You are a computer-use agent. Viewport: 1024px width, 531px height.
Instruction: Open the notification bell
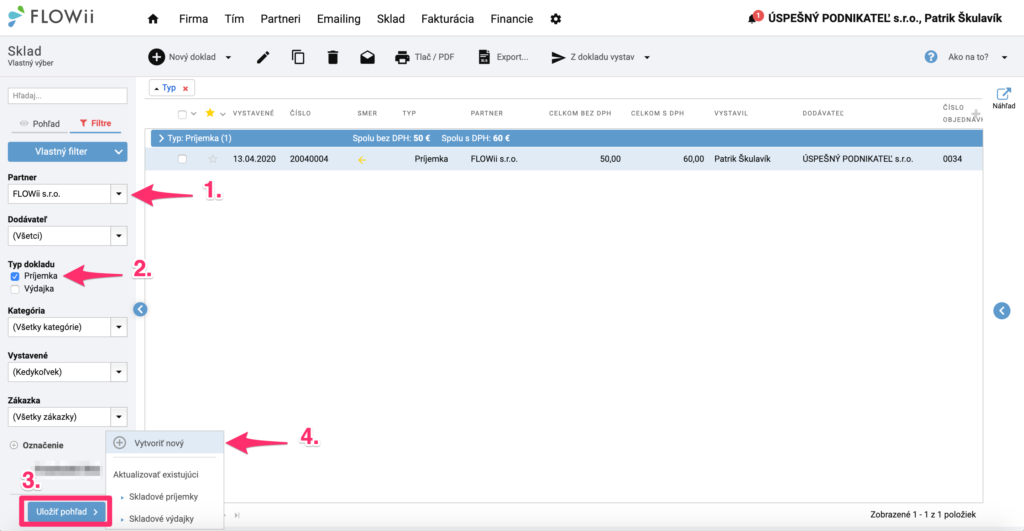pyautogui.click(x=754, y=18)
